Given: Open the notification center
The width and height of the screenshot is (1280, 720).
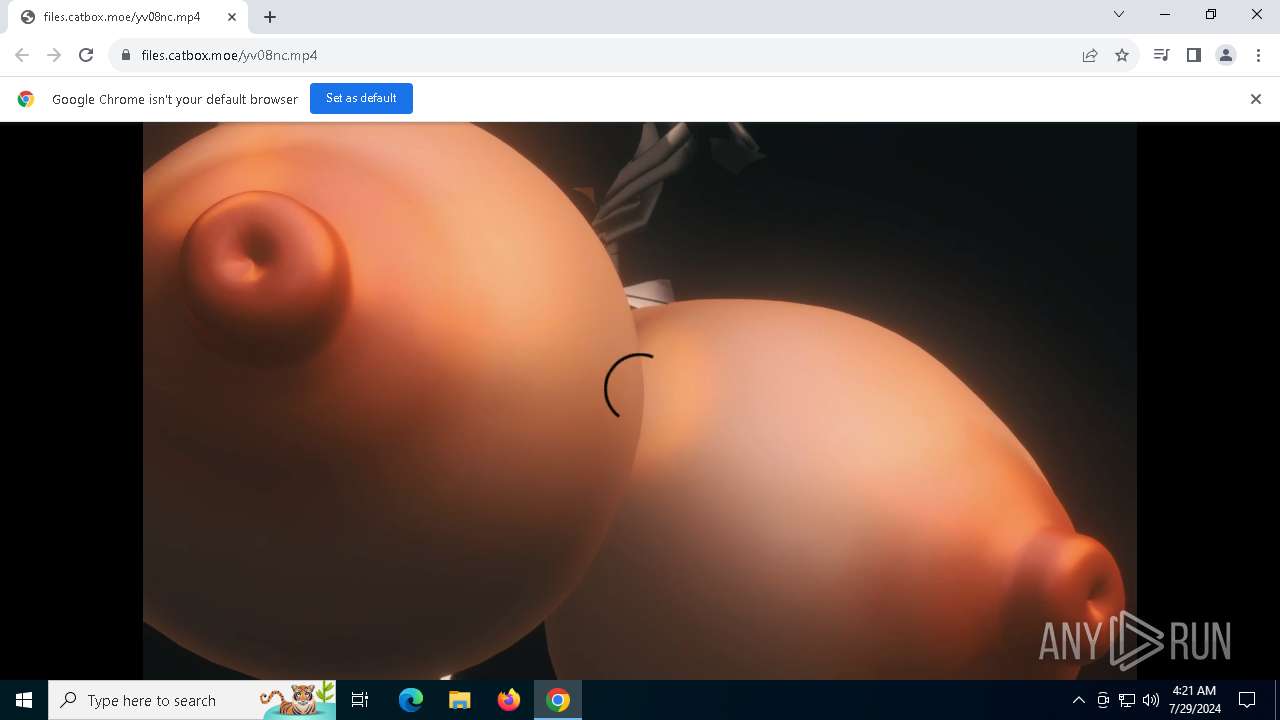Looking at the screenshot, I should click(1247, 700).
